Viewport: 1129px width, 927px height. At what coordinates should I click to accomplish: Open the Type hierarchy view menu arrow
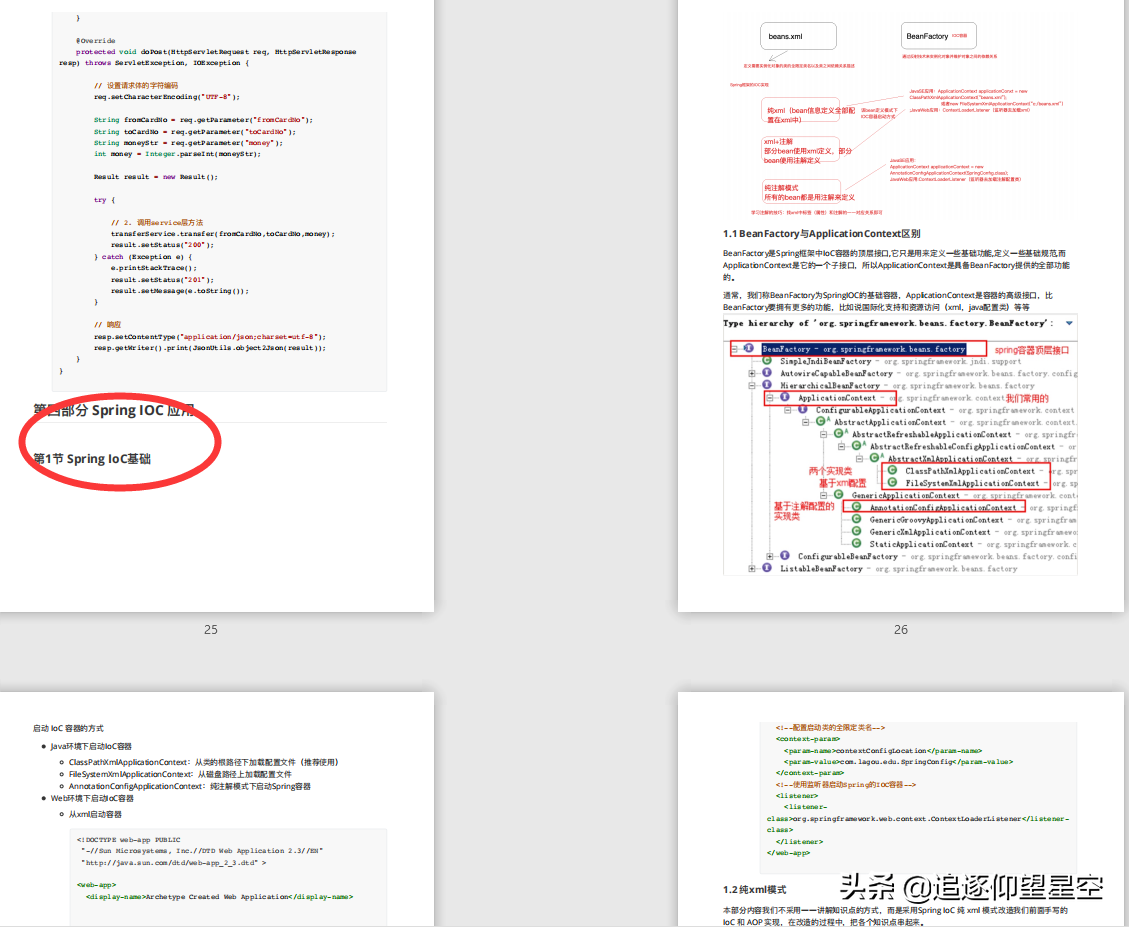1069,323
